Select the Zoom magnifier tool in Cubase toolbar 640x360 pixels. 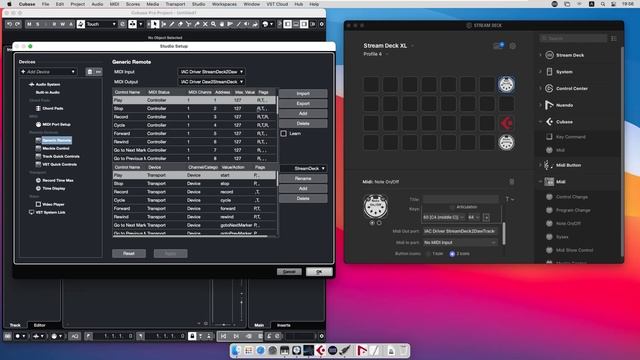tap(213, 24)
